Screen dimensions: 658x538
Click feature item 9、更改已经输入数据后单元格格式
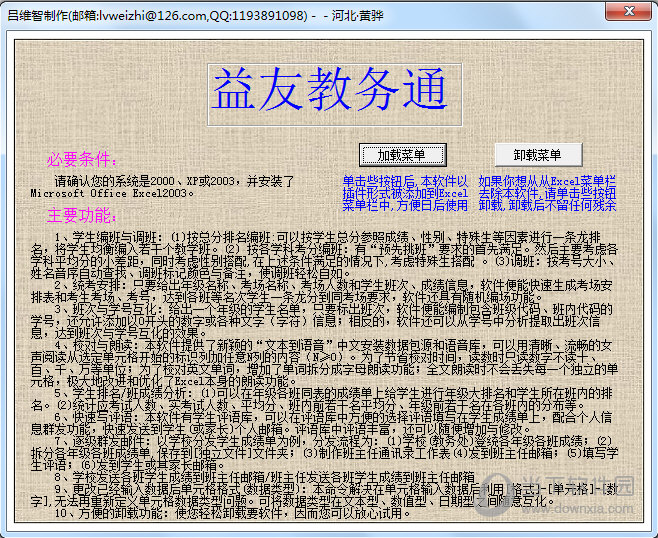[x=324, y=495]
